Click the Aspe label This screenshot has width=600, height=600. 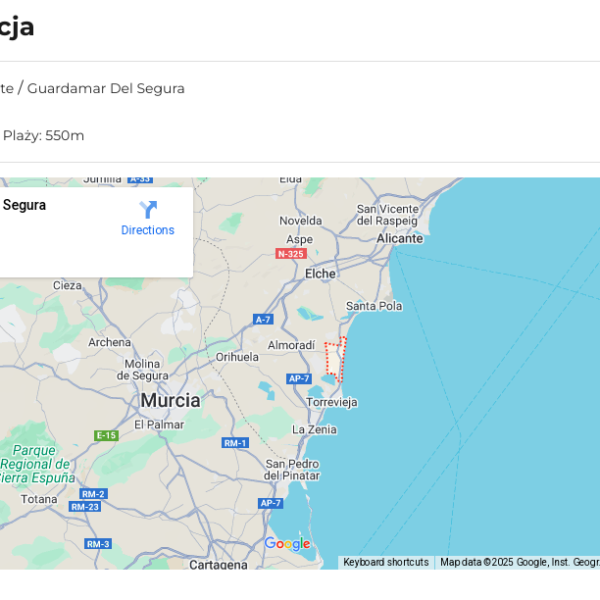pyautogui.click(x=300, y=240)
